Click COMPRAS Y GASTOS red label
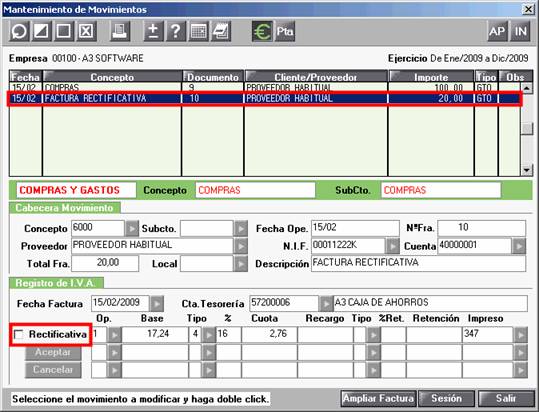Viewport: 539px width, 412px height. [x=76, y=190]
